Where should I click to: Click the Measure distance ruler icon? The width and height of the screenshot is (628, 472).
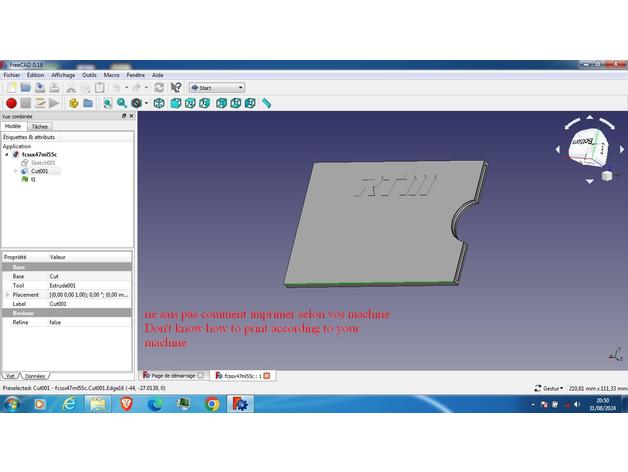266,103
